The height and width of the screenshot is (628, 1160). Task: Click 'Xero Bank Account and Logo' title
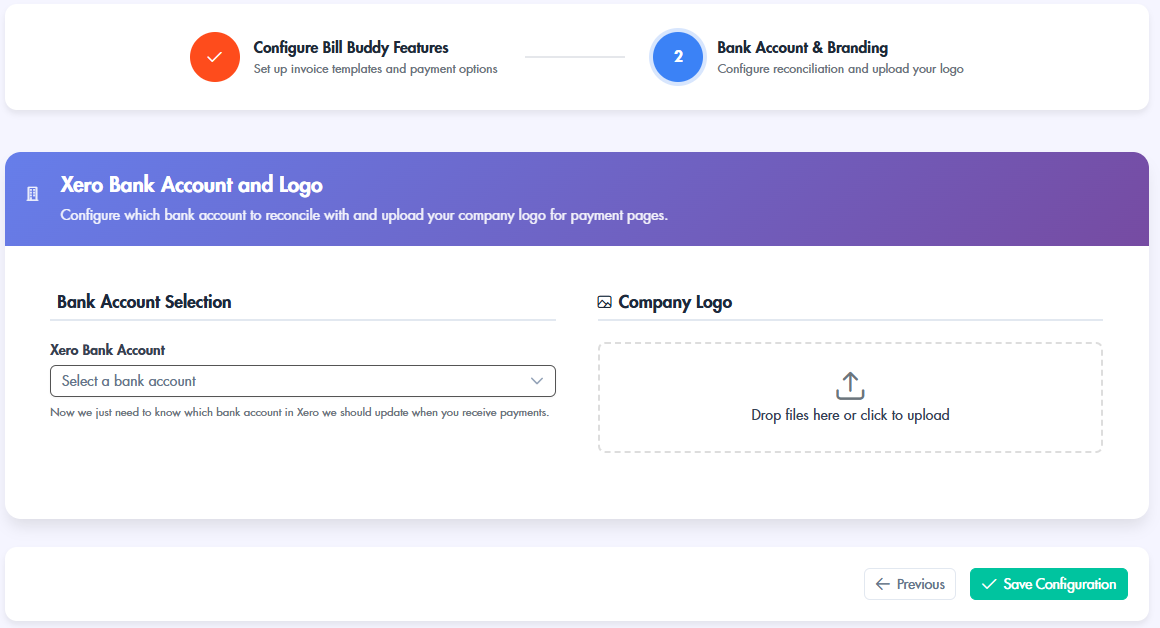point(192,184)
